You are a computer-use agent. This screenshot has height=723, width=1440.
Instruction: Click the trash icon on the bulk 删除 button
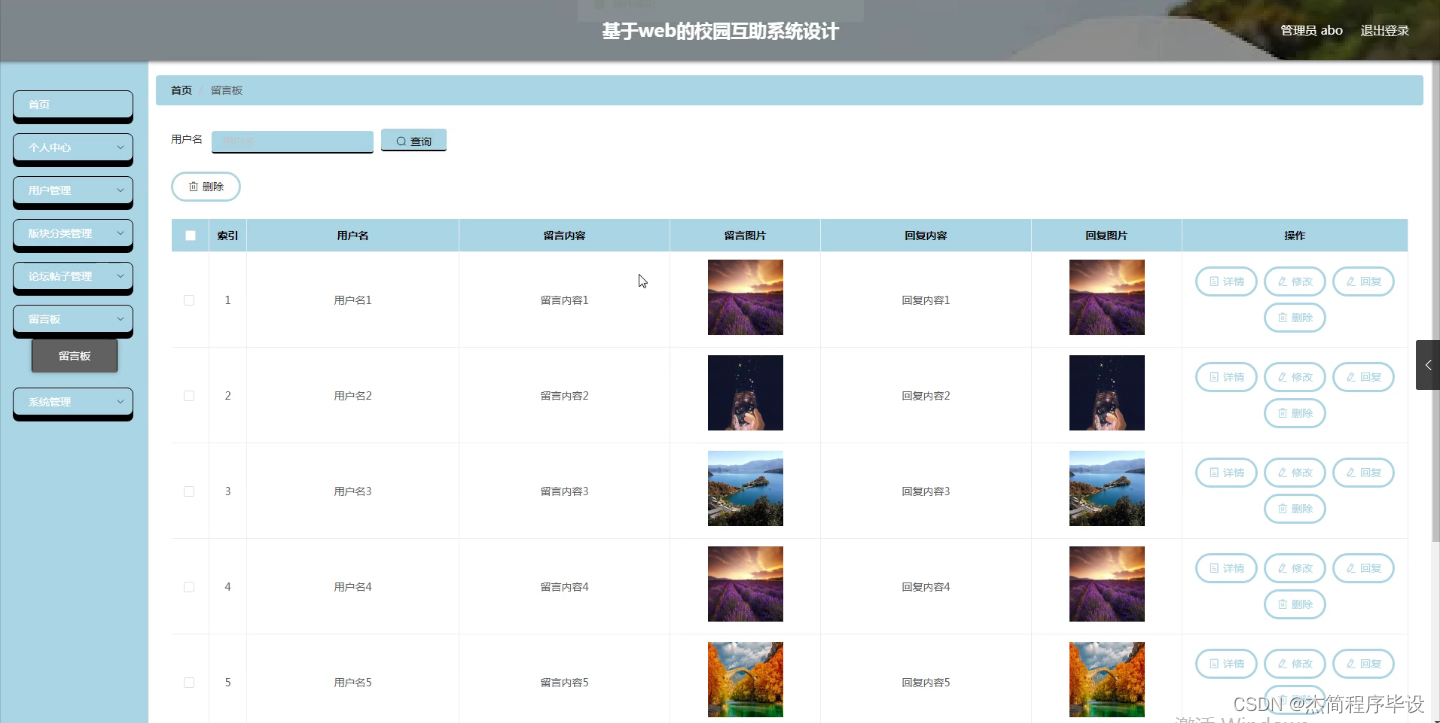click(194, 185)
